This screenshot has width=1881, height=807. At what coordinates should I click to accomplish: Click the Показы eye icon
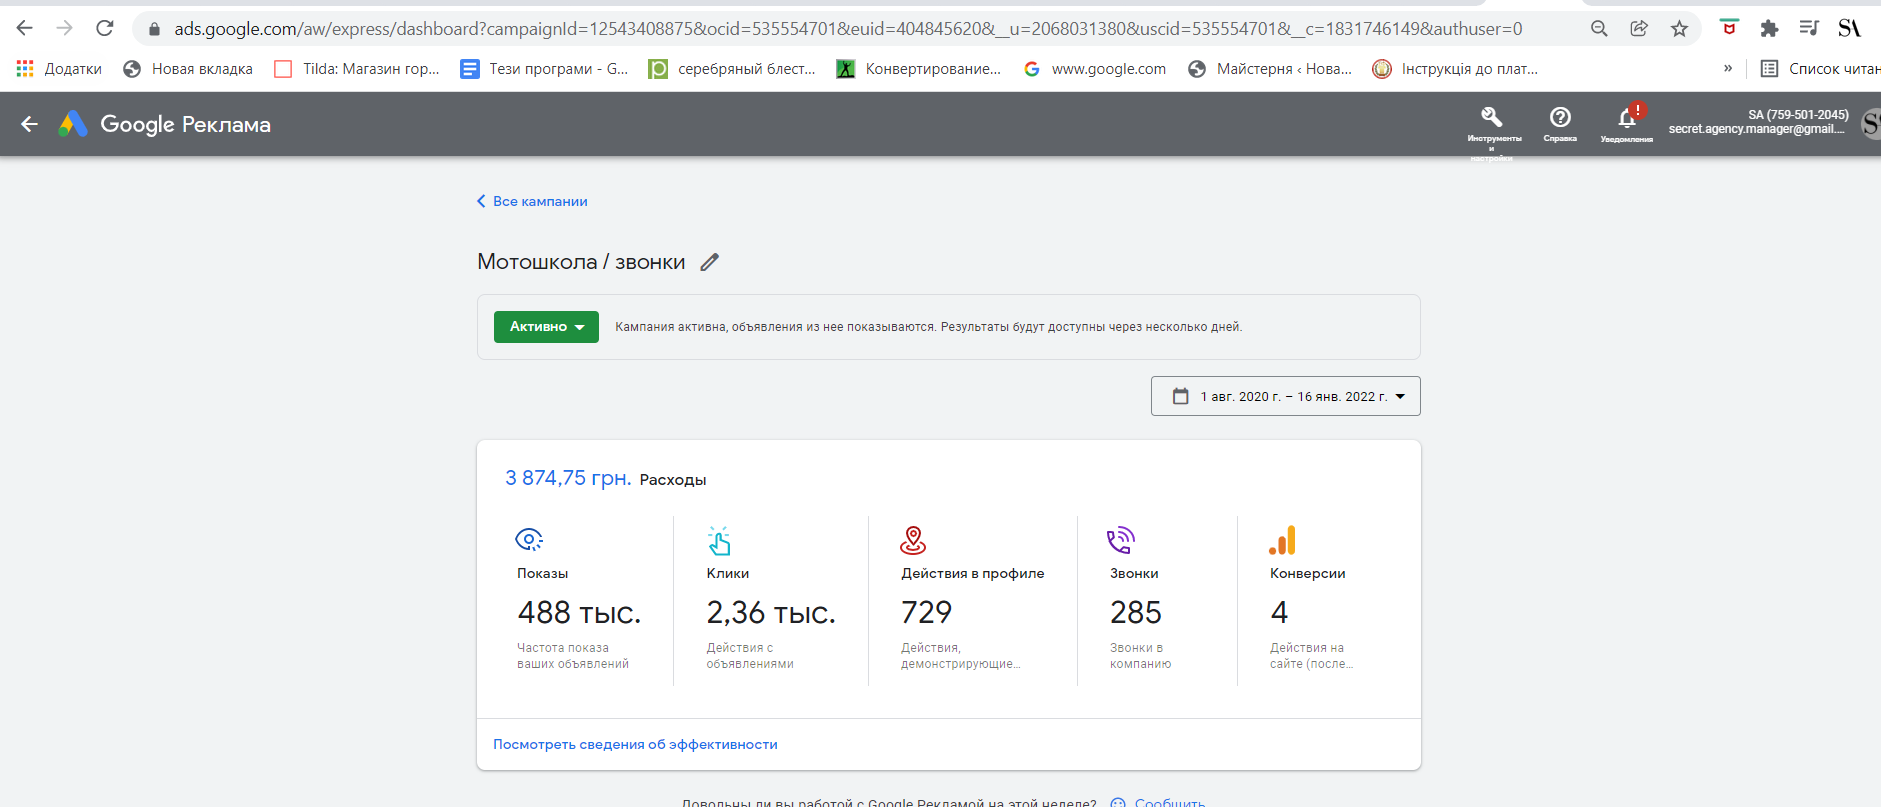pyautogui.click(x=529, y=540)
